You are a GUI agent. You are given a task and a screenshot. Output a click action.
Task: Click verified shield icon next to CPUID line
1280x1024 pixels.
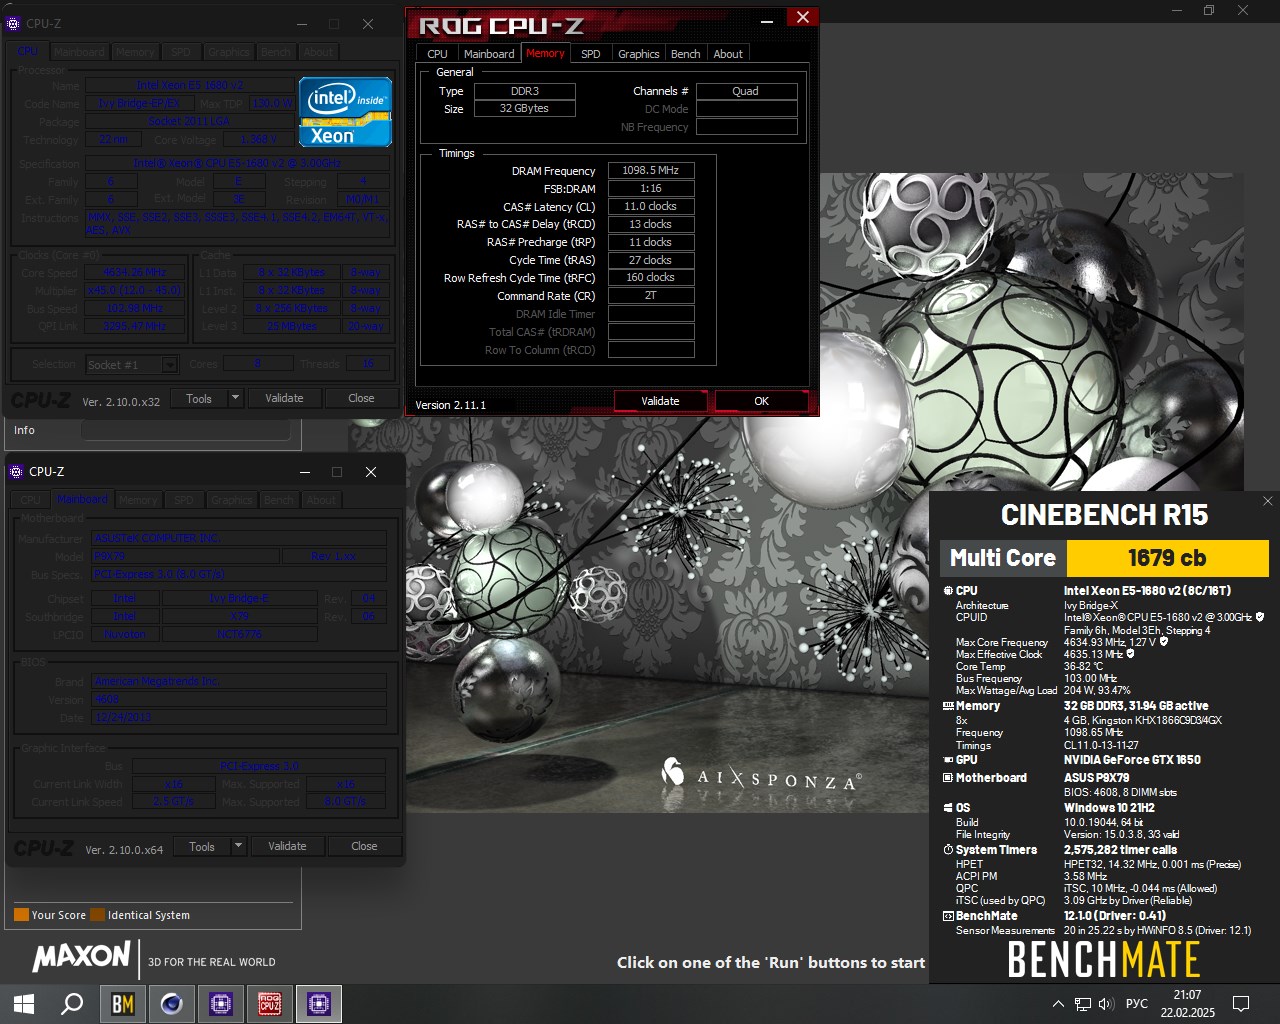point(1260,617)
